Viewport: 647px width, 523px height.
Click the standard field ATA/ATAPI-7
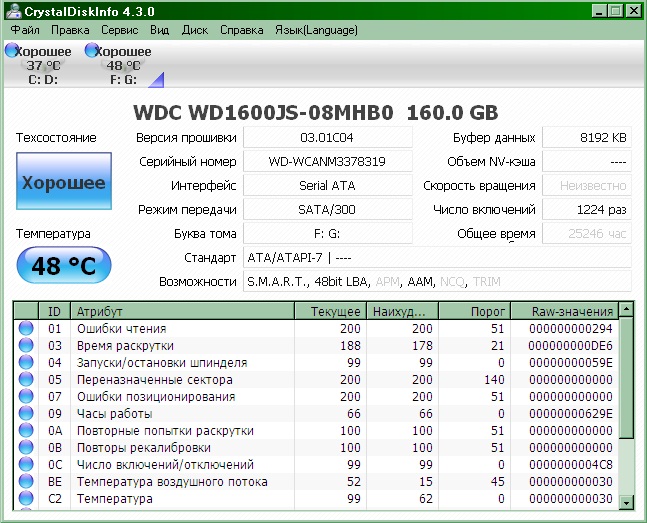(437, 258)
